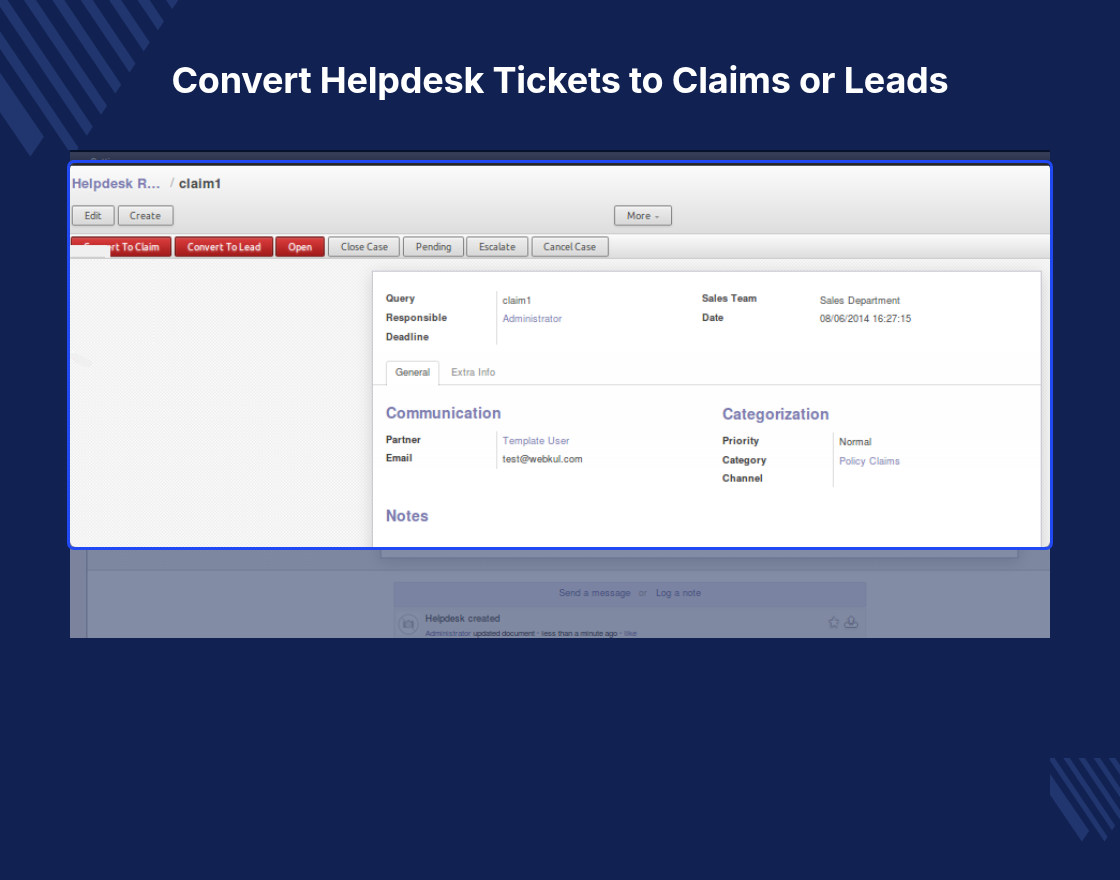Click Convert To Lead button
The height and width of the screenshot is (880, 1120).
point(224,247)
